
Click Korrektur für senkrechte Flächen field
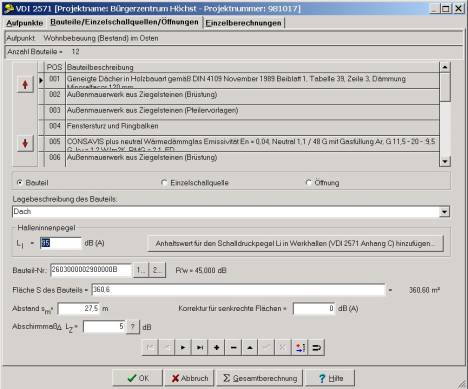[x=314, y=309]
